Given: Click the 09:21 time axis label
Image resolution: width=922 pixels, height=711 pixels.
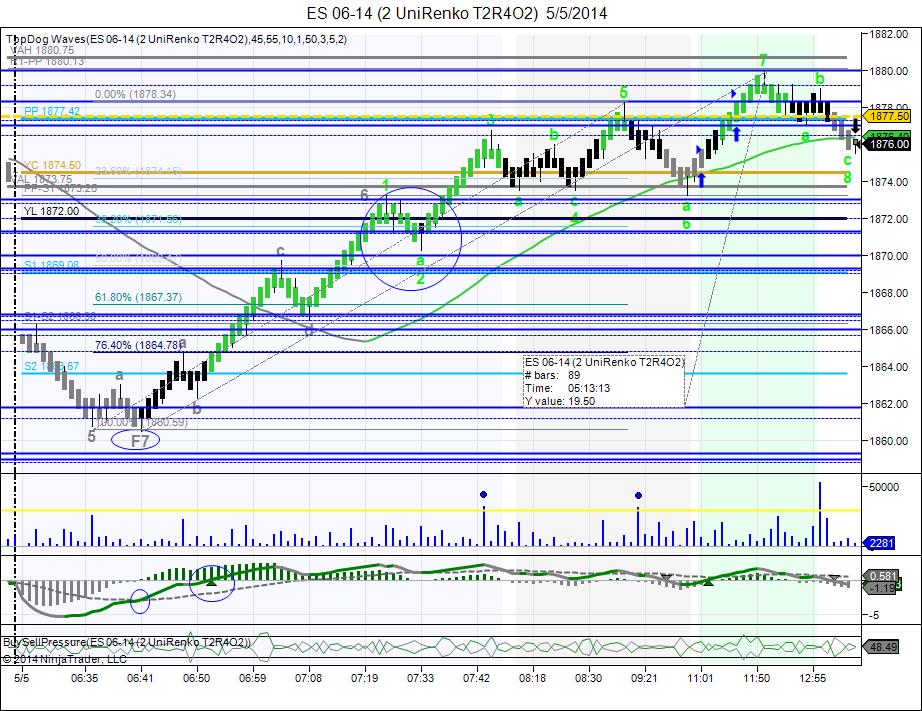Looking at the screenshot, I should click(644, 678).
